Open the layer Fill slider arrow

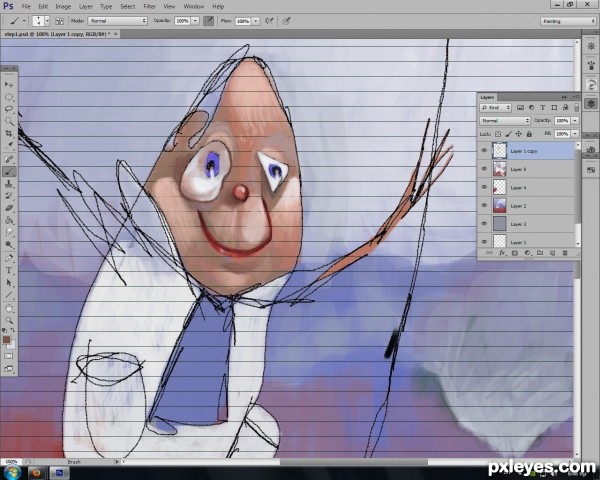click(575, 134)
